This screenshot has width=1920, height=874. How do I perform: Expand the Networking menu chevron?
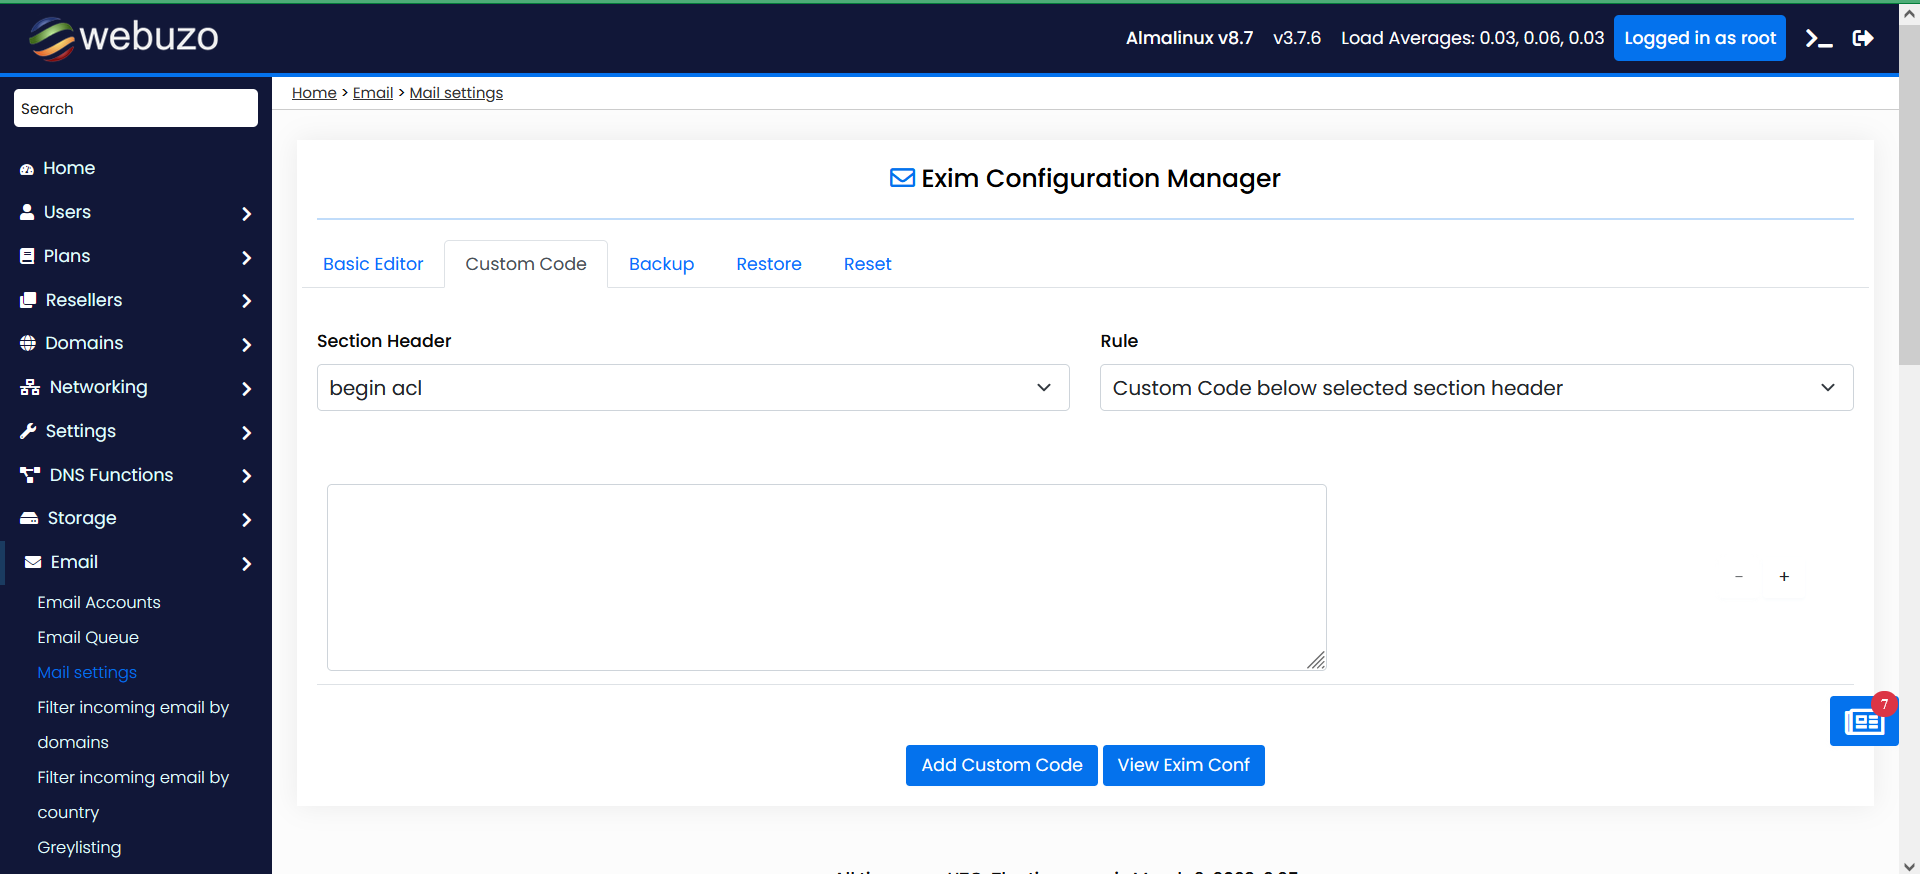tap(246, 388)
